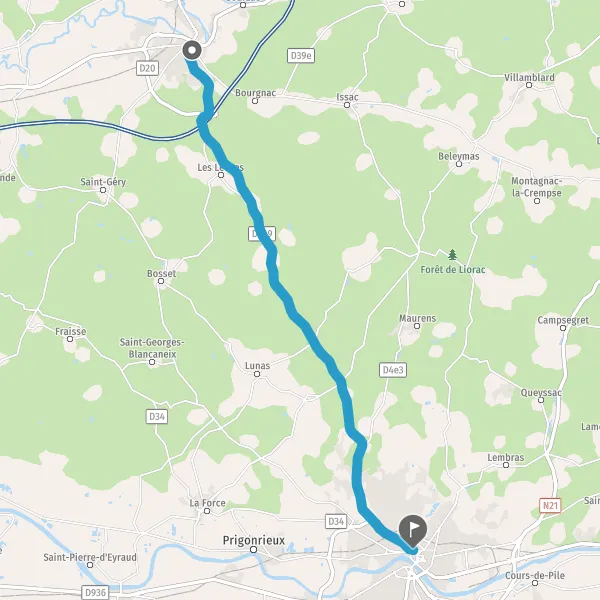Click the Saint-Géry village label
The height and width of the screenshot is (600, 600).
click(x=103, y=182)
